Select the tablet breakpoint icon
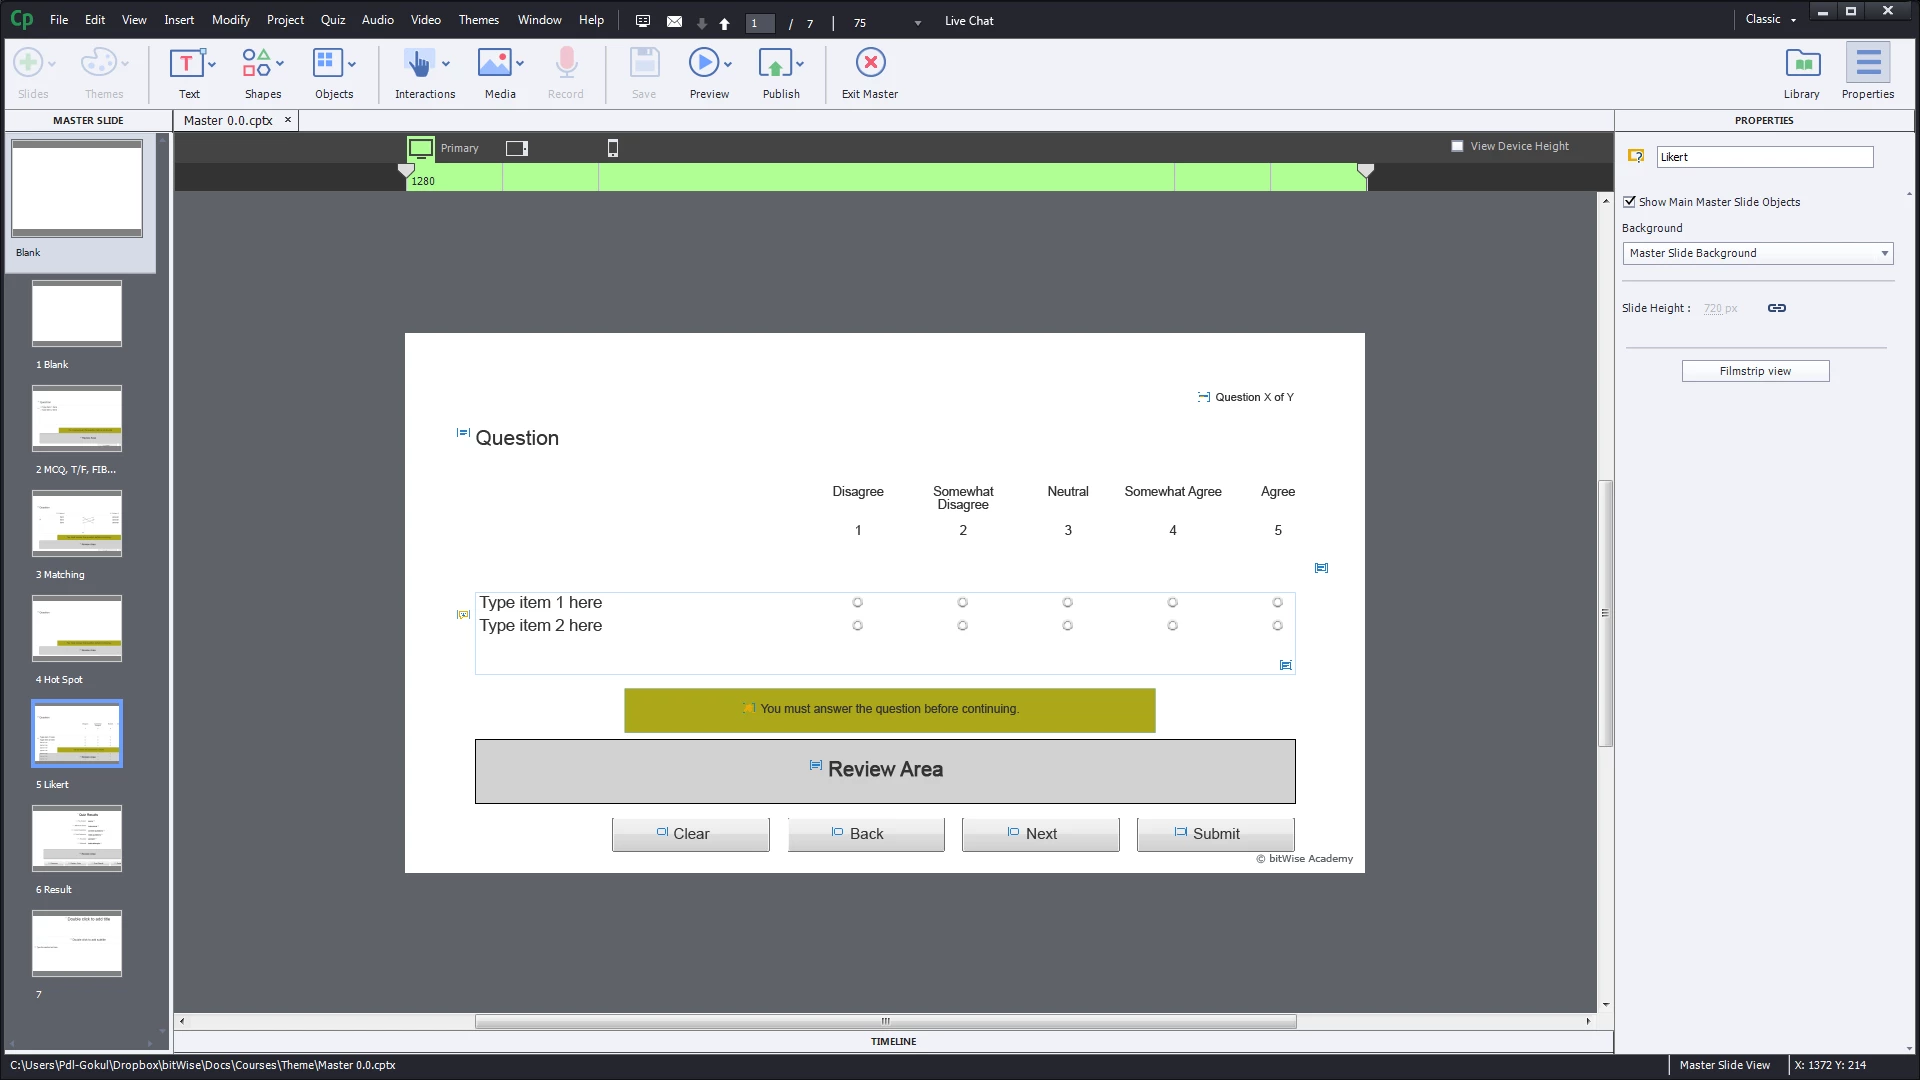 point(516,148)
